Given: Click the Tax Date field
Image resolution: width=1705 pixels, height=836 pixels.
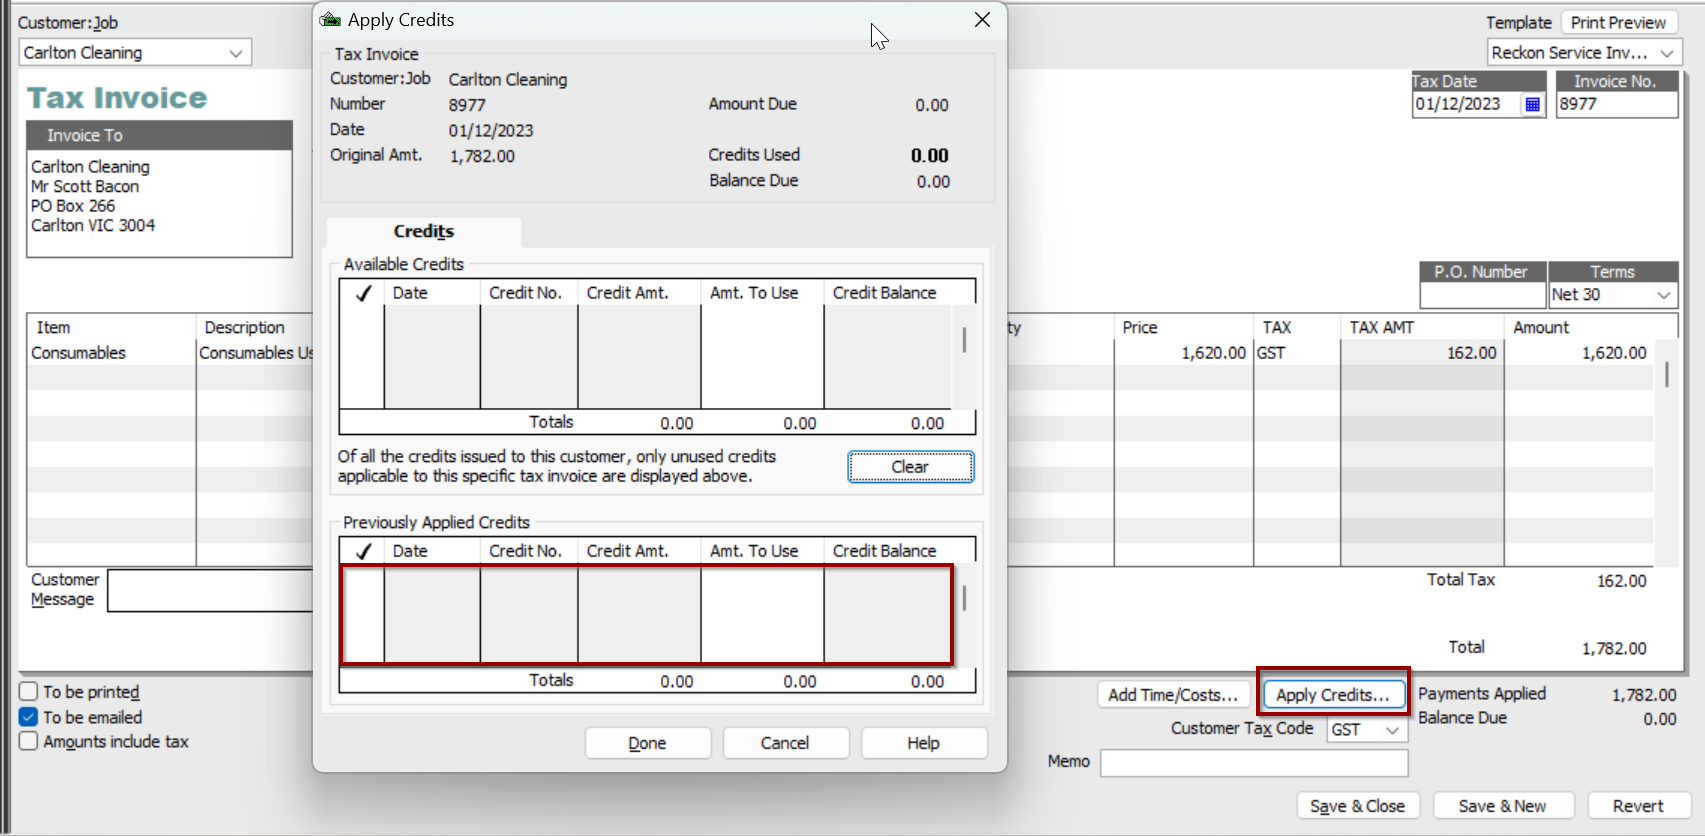Looking at the screenshot, I should point(1466,104).
